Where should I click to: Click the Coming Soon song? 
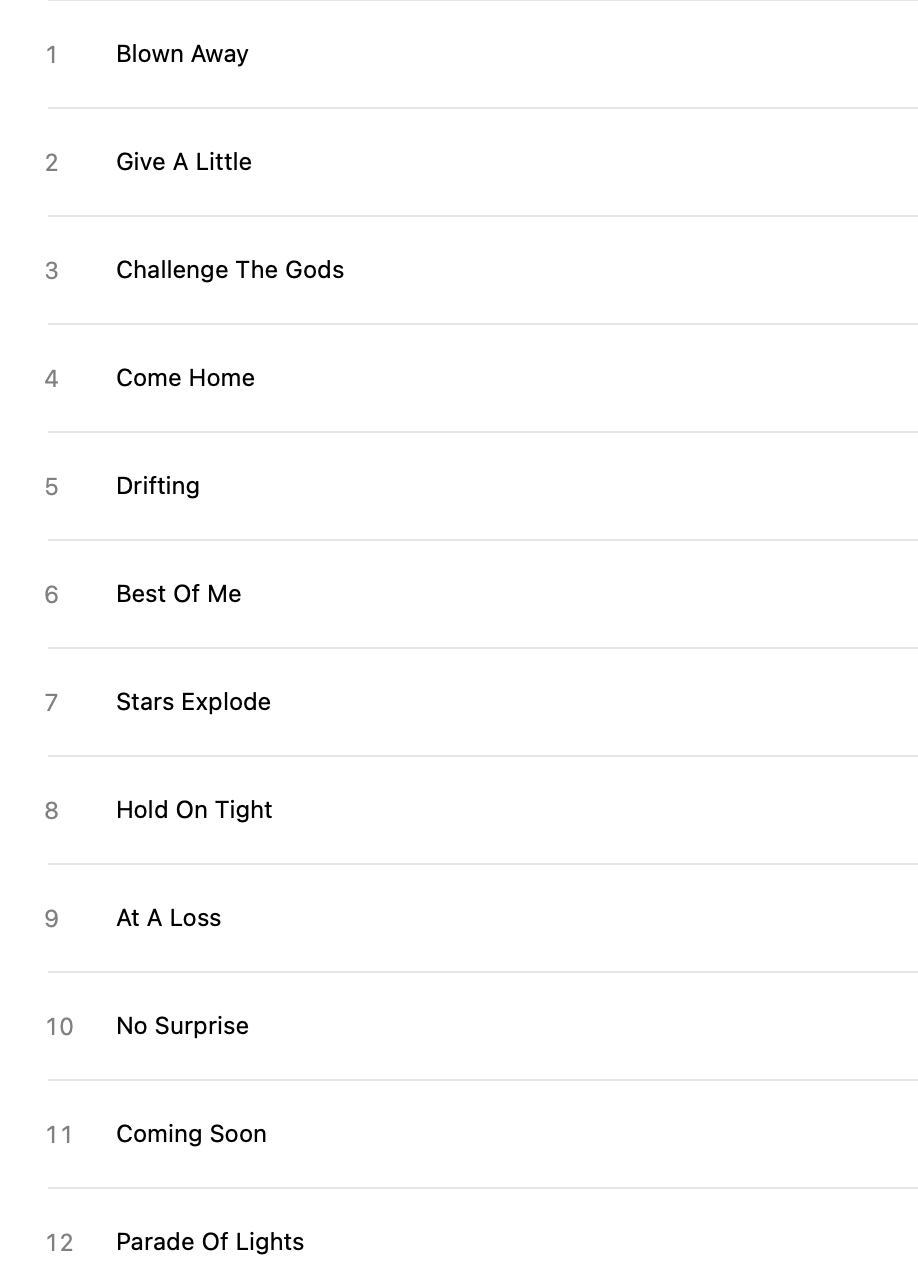point(191,1134)
